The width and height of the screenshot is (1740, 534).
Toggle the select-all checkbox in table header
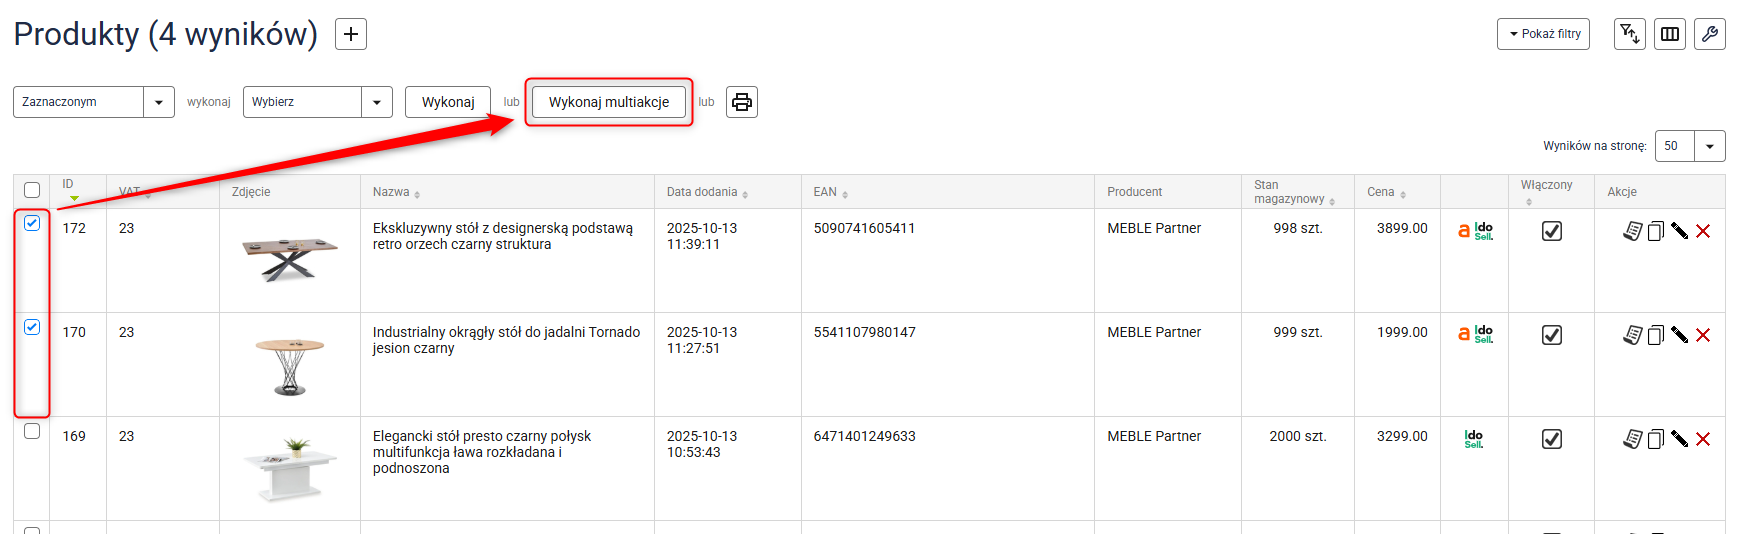(x=32, y=190)
